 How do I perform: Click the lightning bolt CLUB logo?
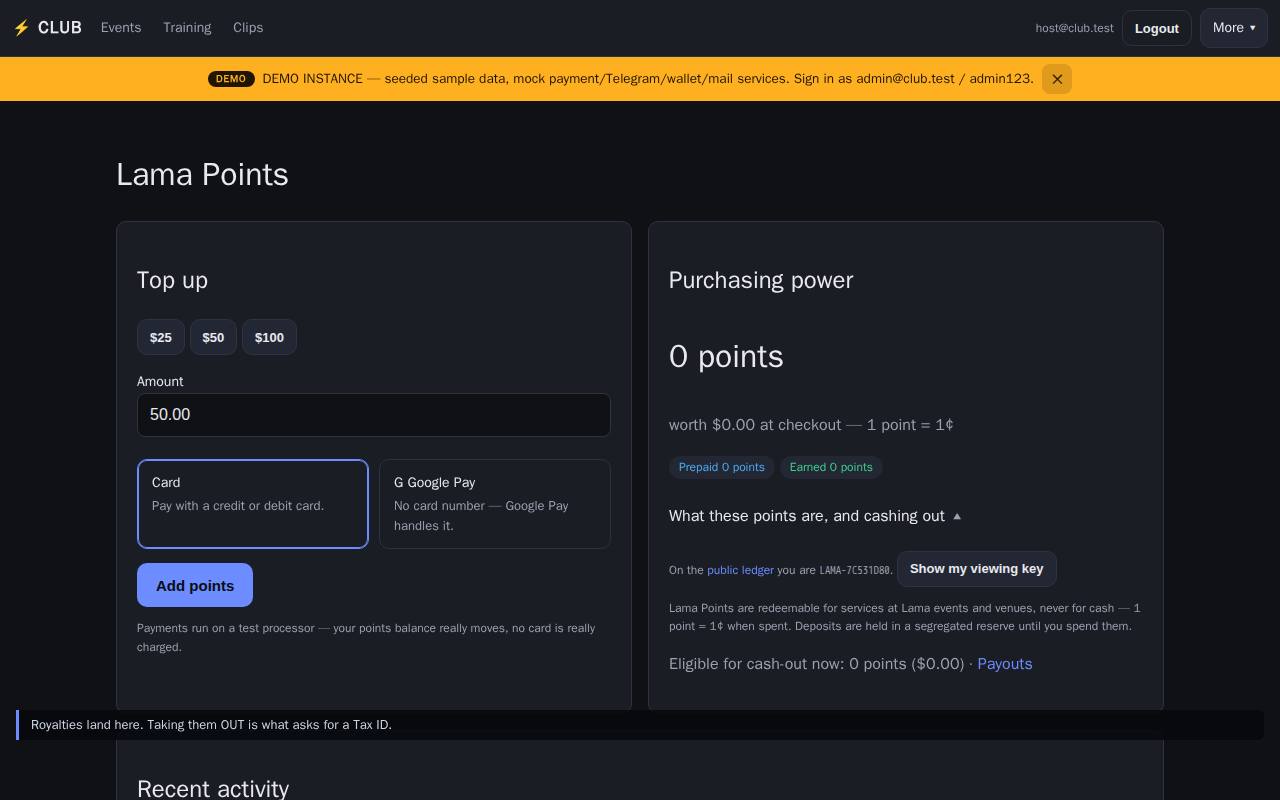click(47, 28)
